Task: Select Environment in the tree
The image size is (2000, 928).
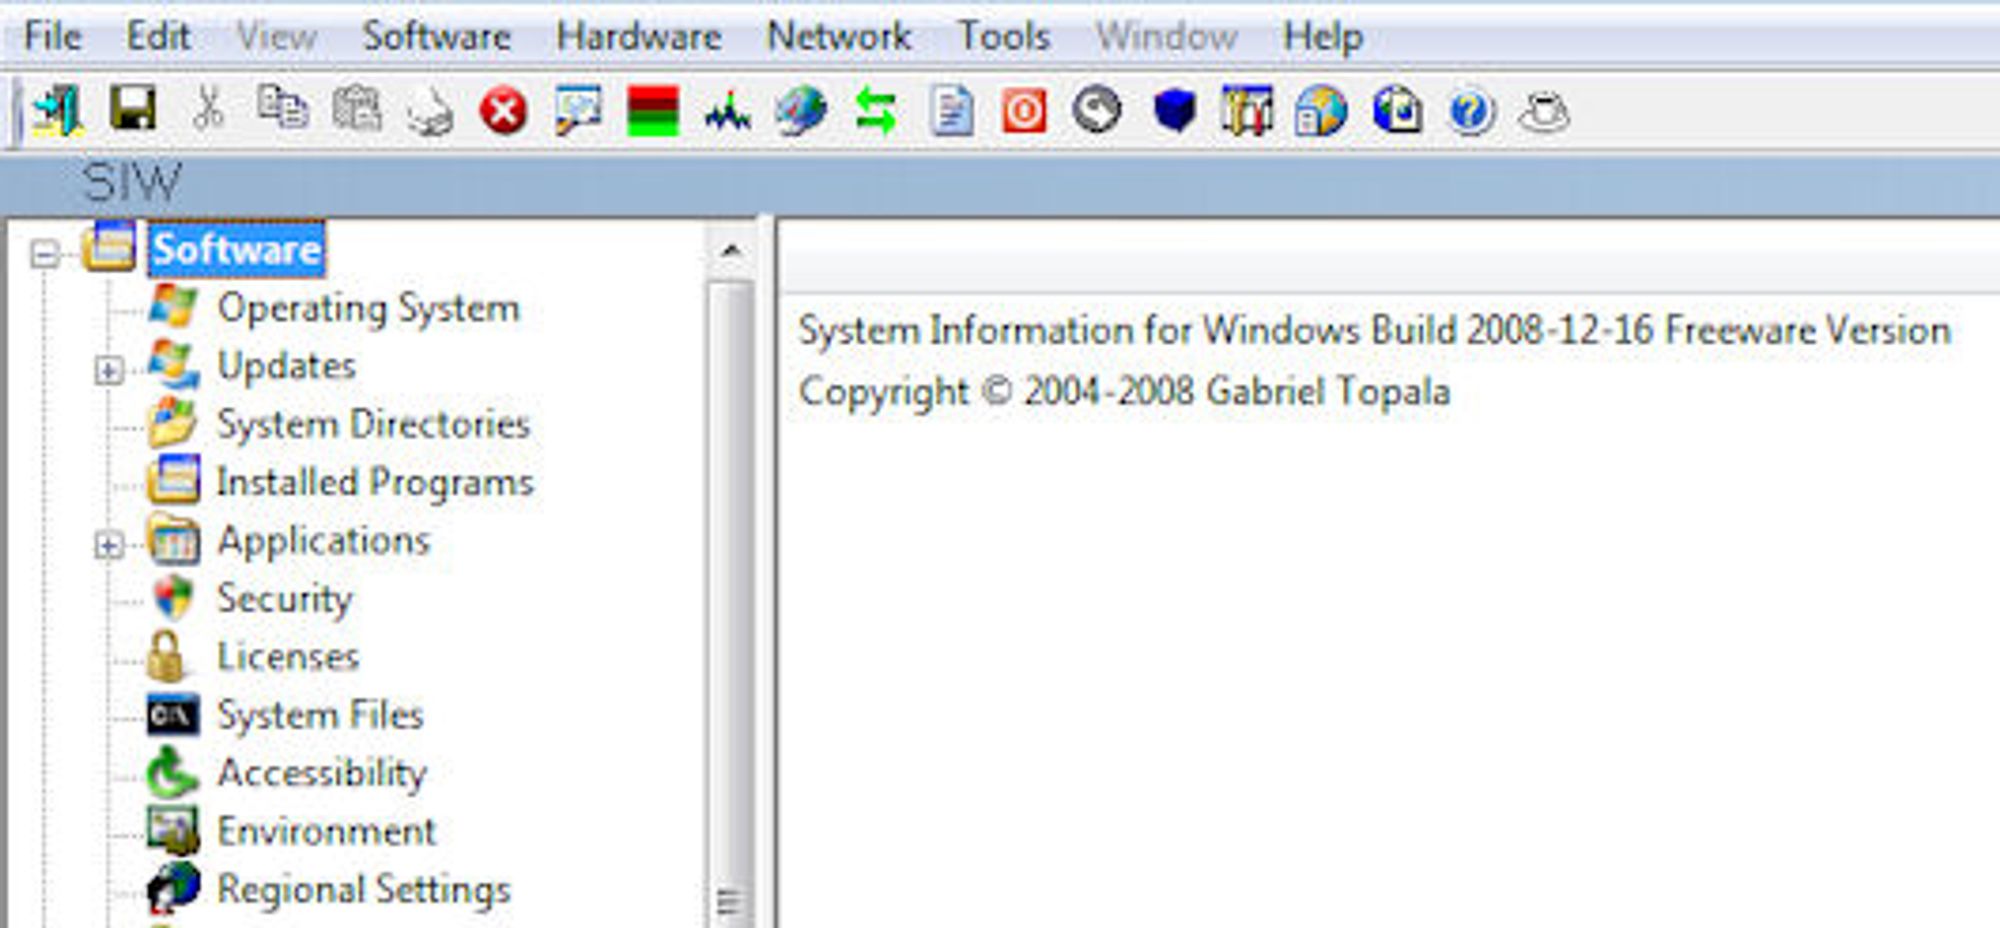Action: (327, 831)
